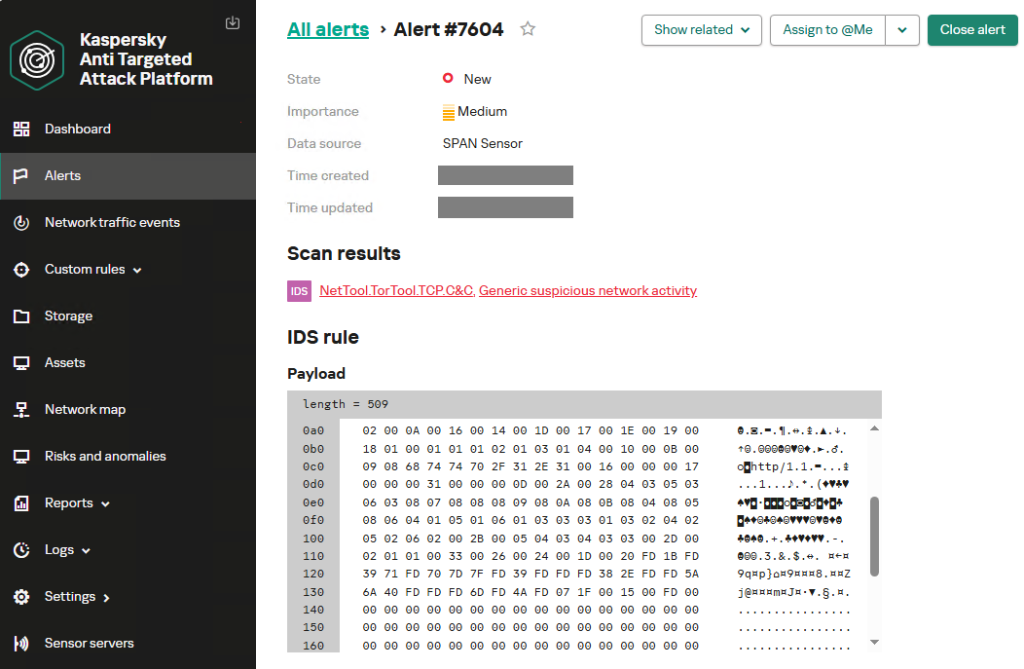Click the Custom rules target icon
Screen dimensions: 1024x669
pyautogui.click(x=22, y=270)
